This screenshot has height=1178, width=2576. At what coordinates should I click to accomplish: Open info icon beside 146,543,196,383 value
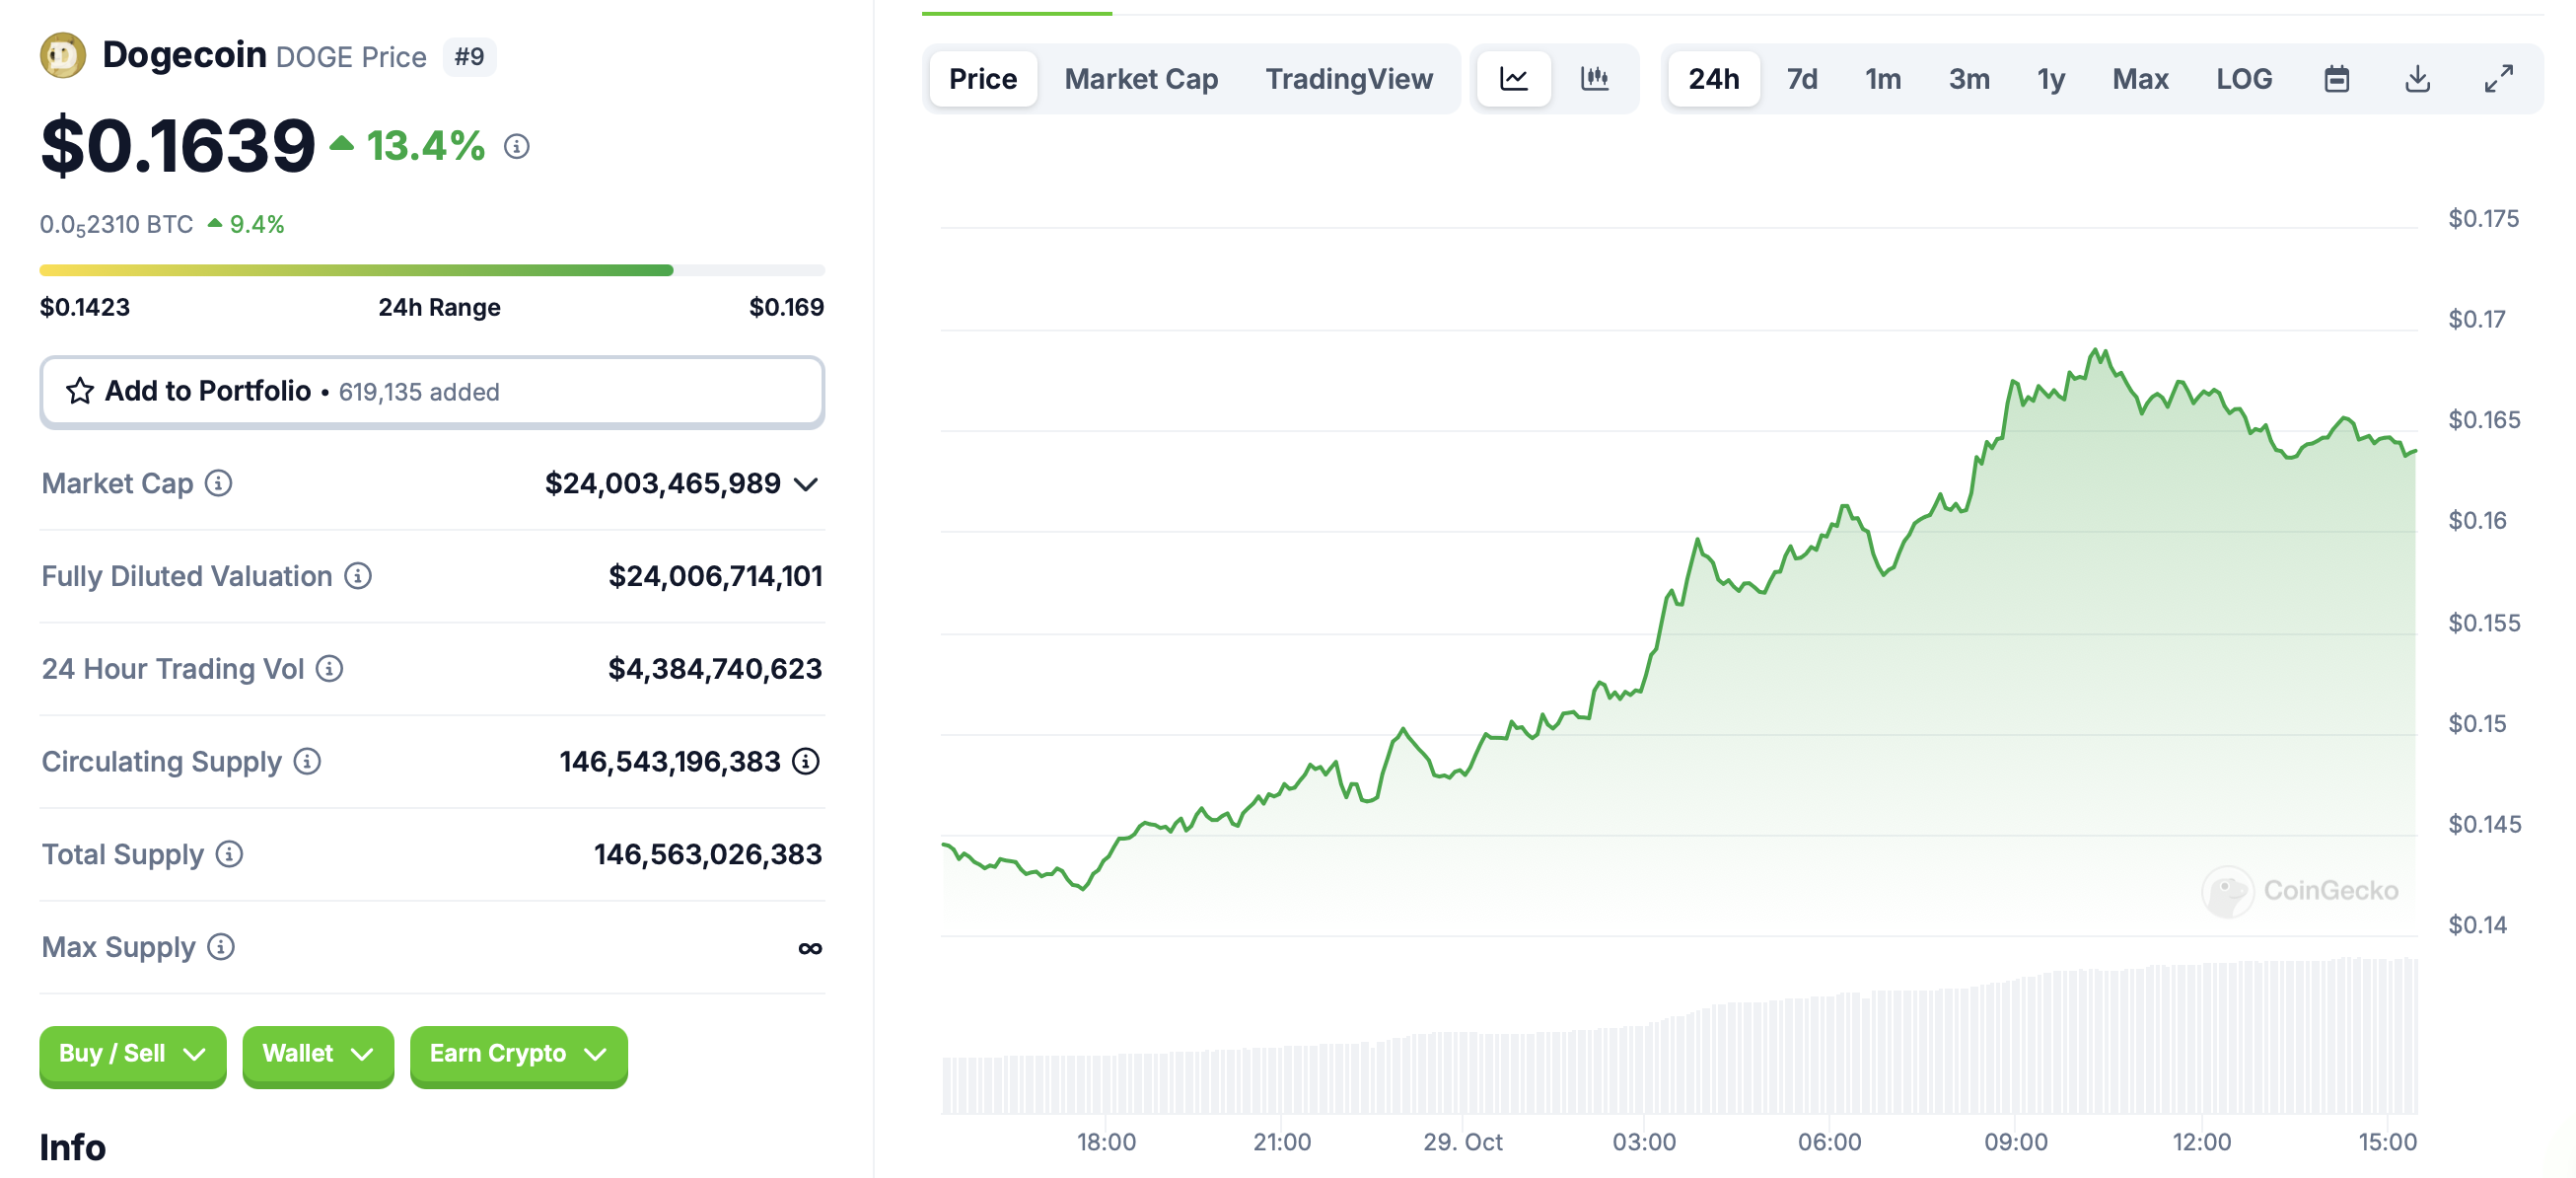(806, 761)
